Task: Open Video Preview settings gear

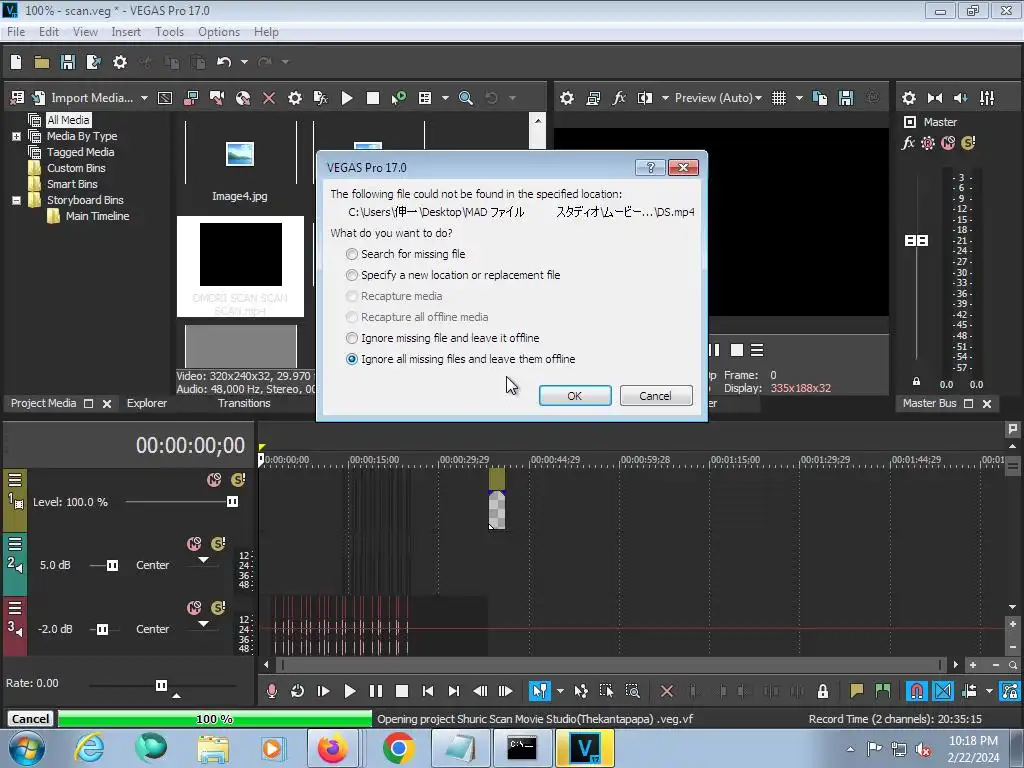Action: point(567,98)
